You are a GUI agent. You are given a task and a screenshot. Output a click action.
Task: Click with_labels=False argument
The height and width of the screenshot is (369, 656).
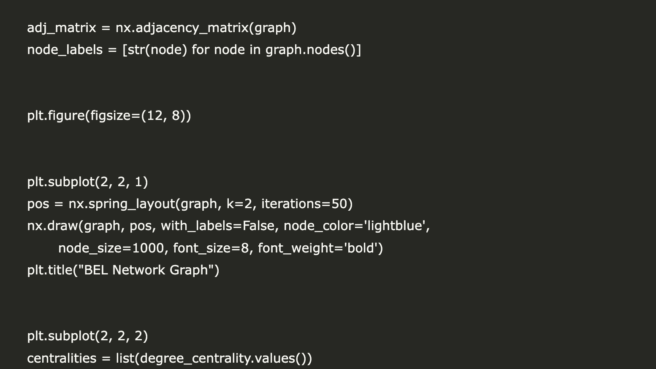(218, 226)
